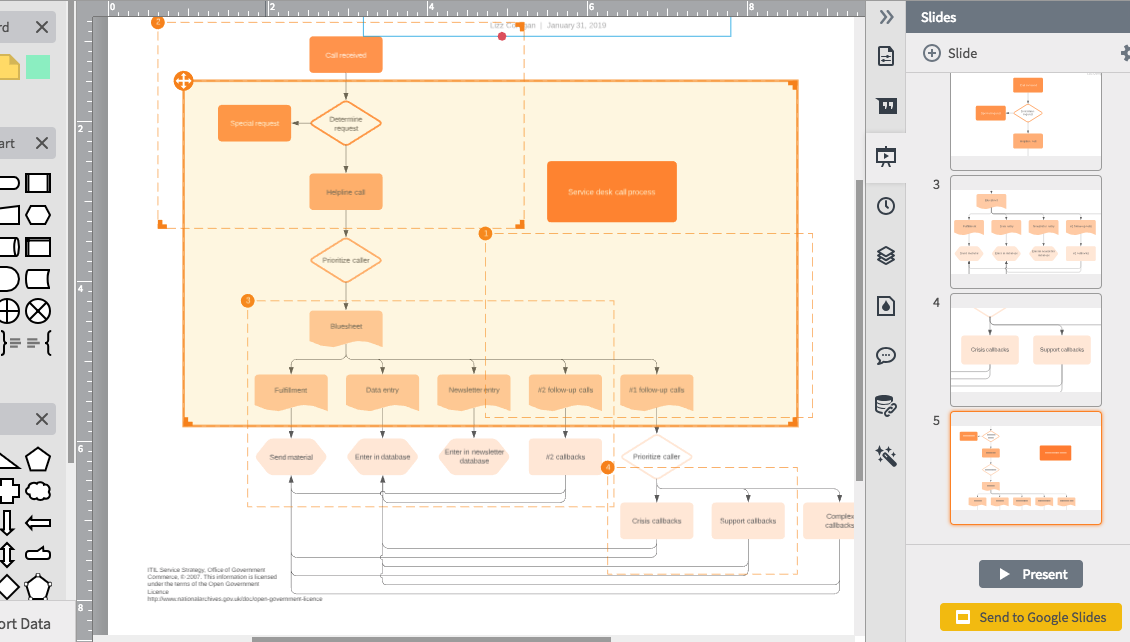1130x642 pixels.
Task: Select the pentagon shape
Action: coord(40,459)
